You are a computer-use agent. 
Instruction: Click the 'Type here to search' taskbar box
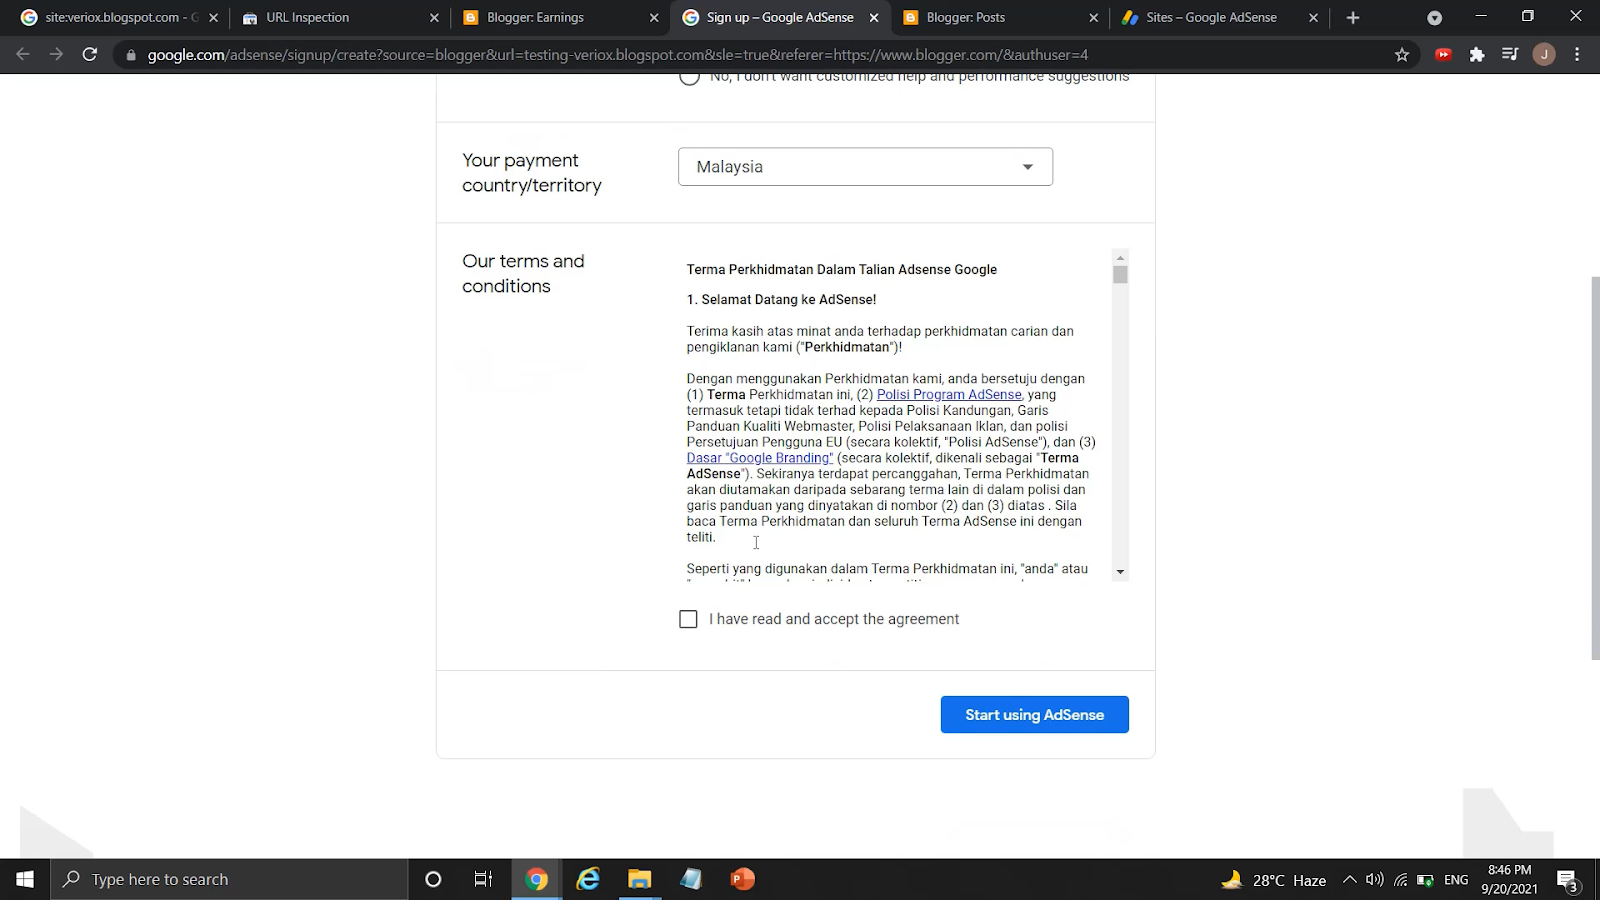[x=229, y=879]
